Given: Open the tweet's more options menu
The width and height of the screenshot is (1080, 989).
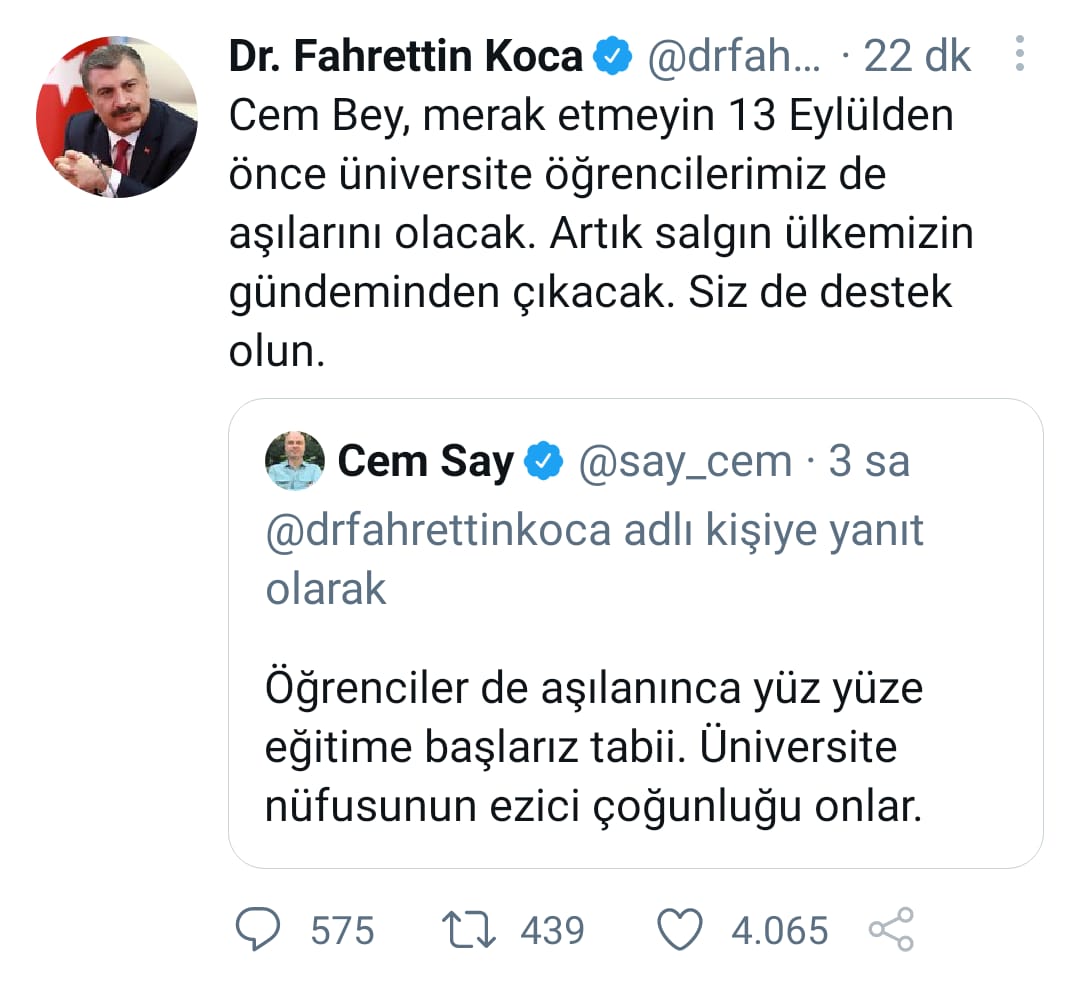Looking at the screenshot, I should (1021, 55).
